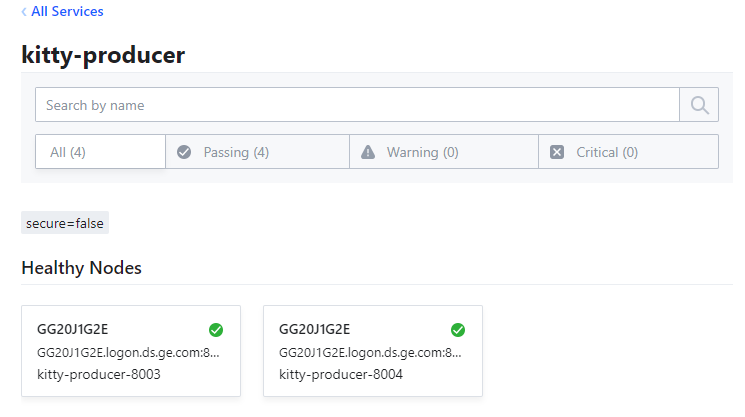The height and width of the screenshot is (417, 745).
Task: Focus the Search by name field
Action: tap(357, 105)
